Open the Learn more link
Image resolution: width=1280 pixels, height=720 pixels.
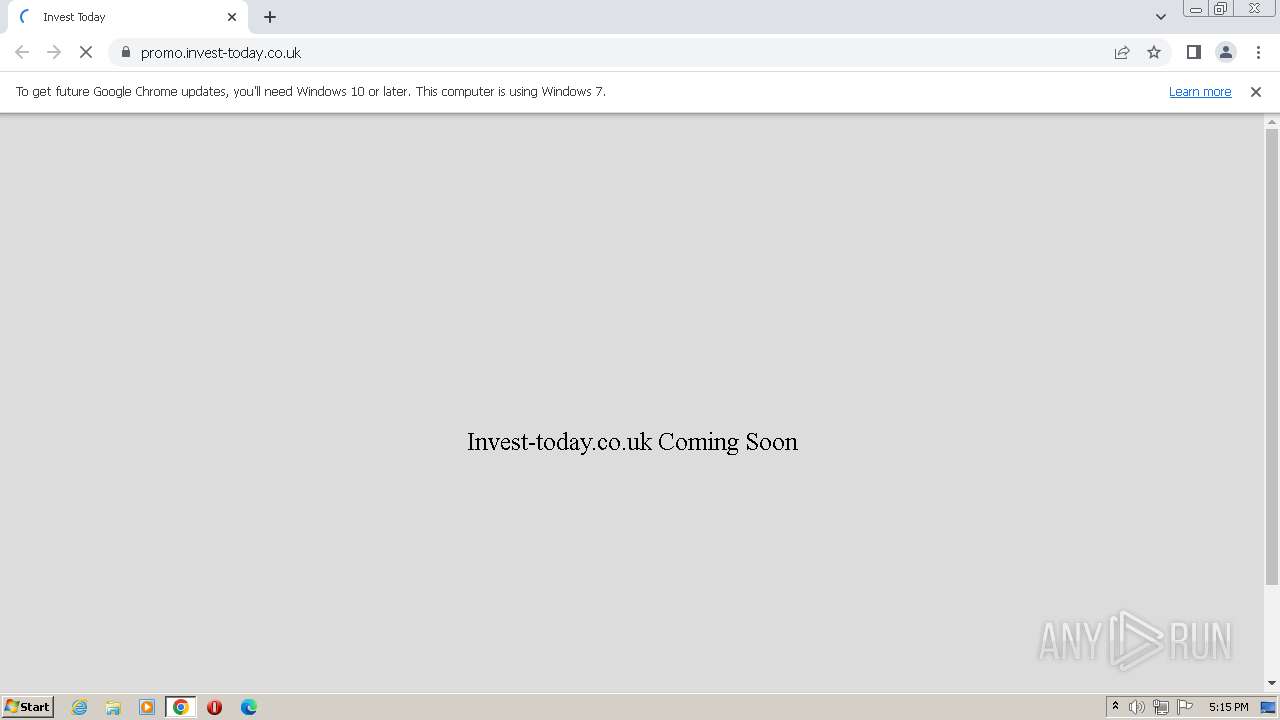pos(1200,91)
